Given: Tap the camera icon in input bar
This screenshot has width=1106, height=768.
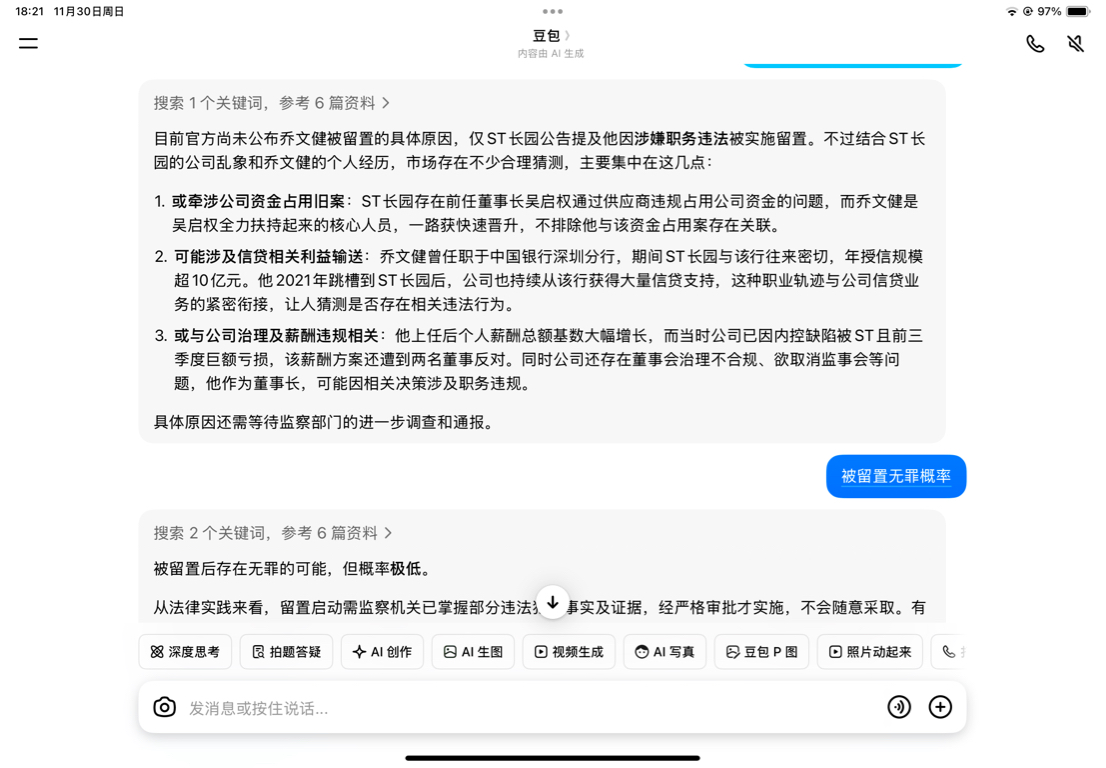Looking at the screenshot, I should click(x=164, y=707).
